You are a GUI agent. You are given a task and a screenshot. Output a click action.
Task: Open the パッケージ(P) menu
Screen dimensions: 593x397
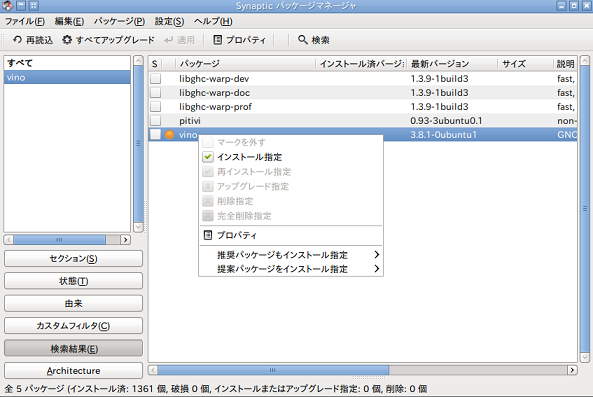pyautogui.click(x=120, y=21)
